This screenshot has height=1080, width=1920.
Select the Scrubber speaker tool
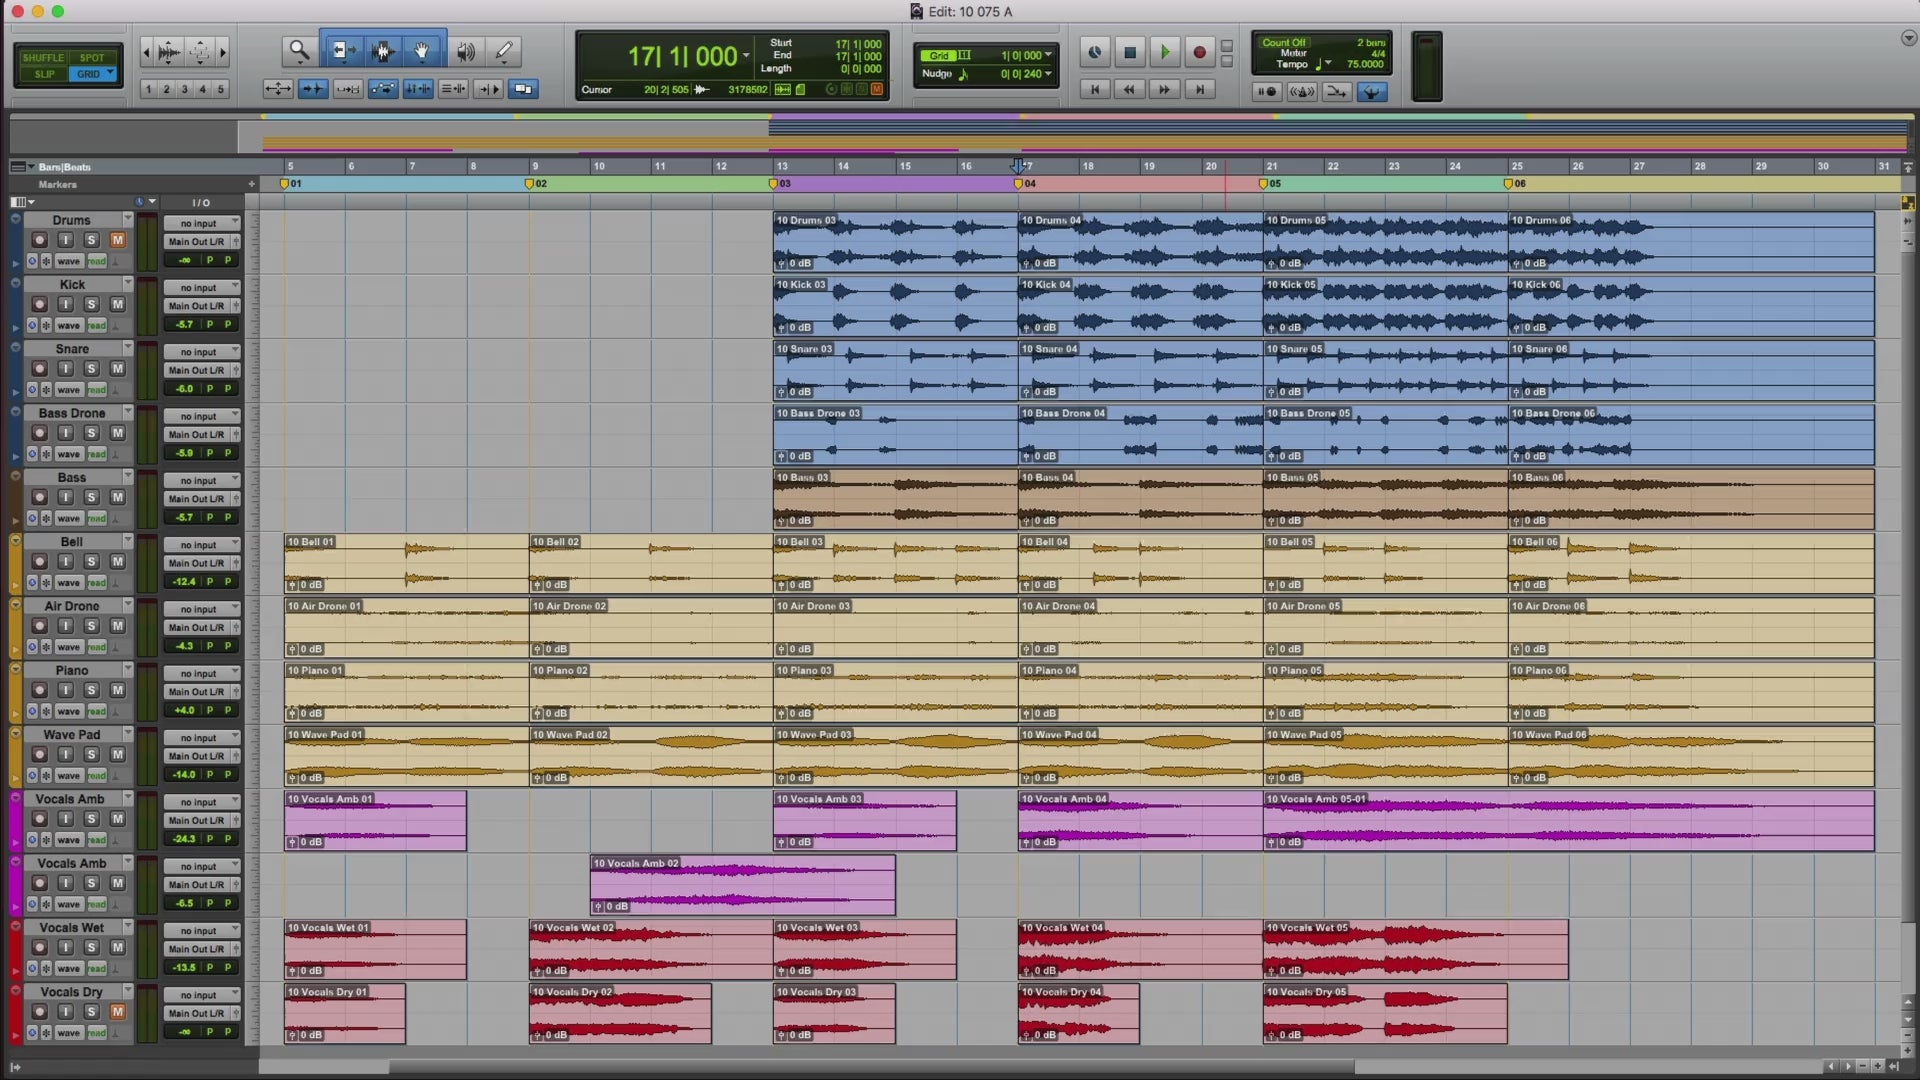tap(465, 51)
